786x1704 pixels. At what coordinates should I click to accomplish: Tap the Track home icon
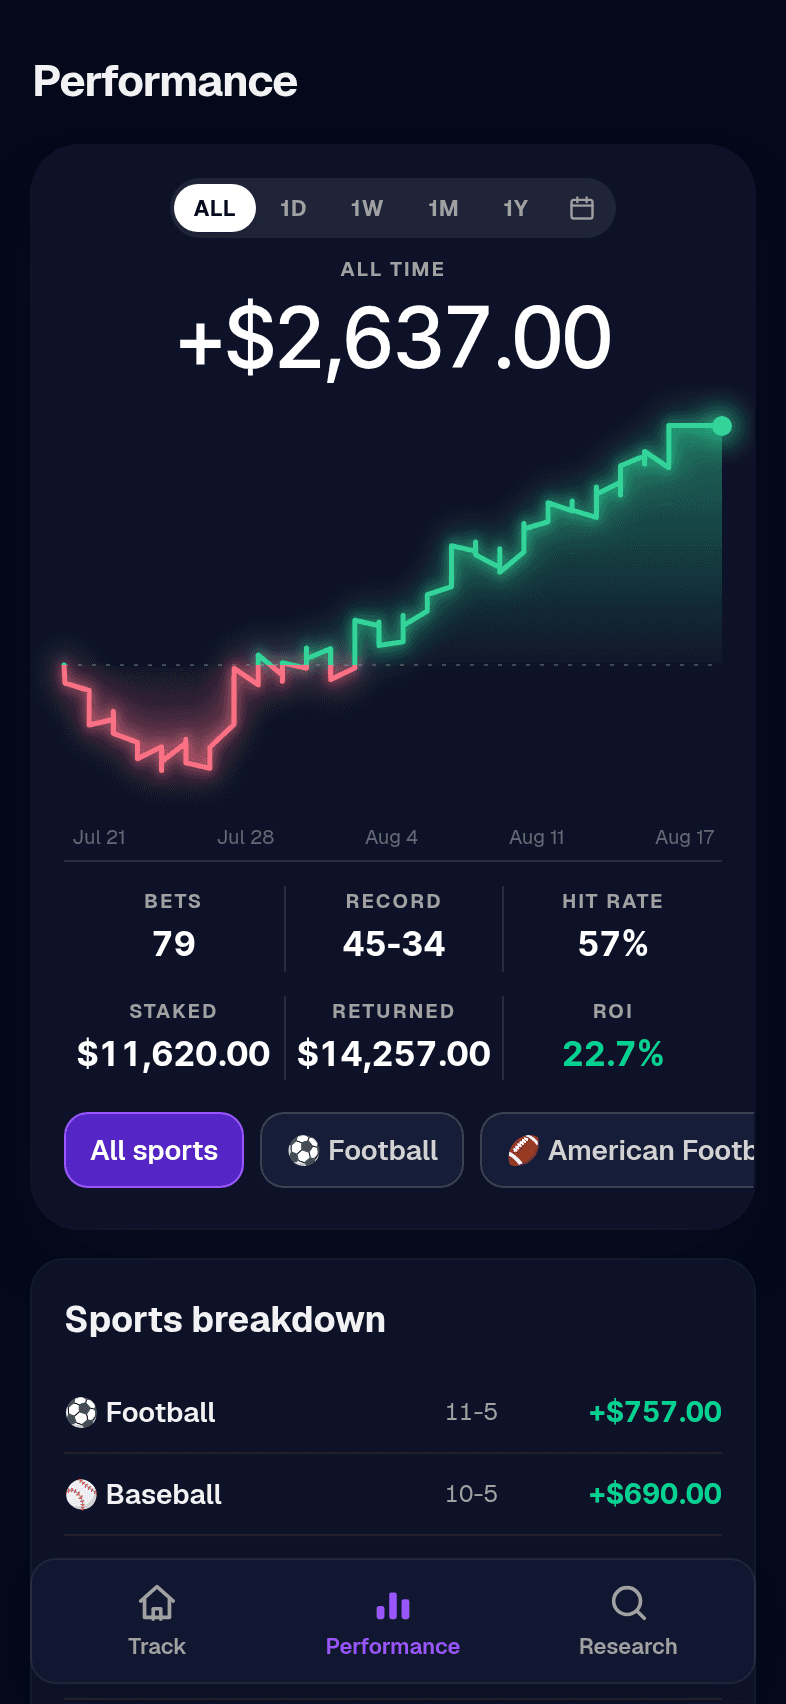(157, 1603)
